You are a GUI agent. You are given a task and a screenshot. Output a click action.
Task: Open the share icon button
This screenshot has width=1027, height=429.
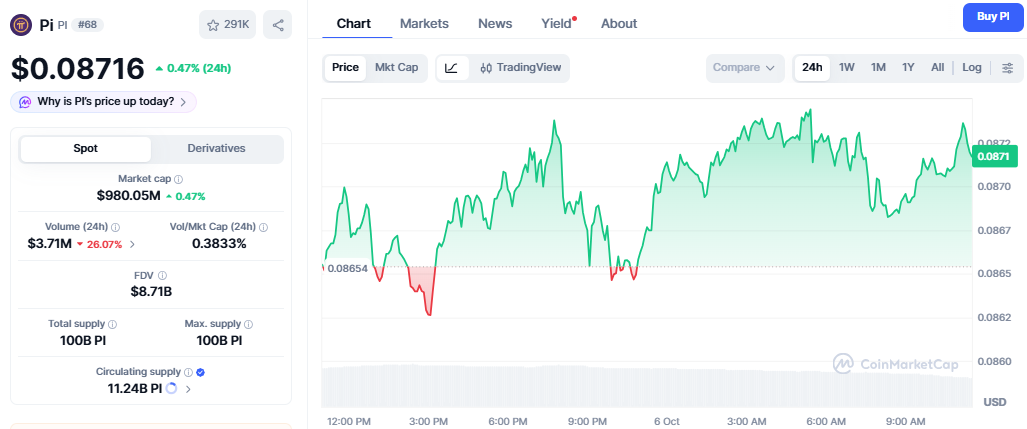click(278, 25)
